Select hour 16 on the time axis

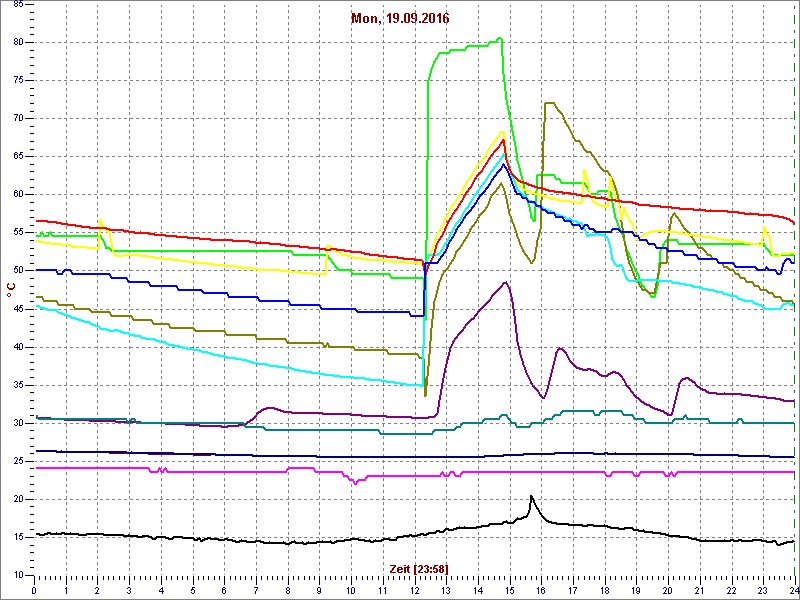tap(542, 590)
